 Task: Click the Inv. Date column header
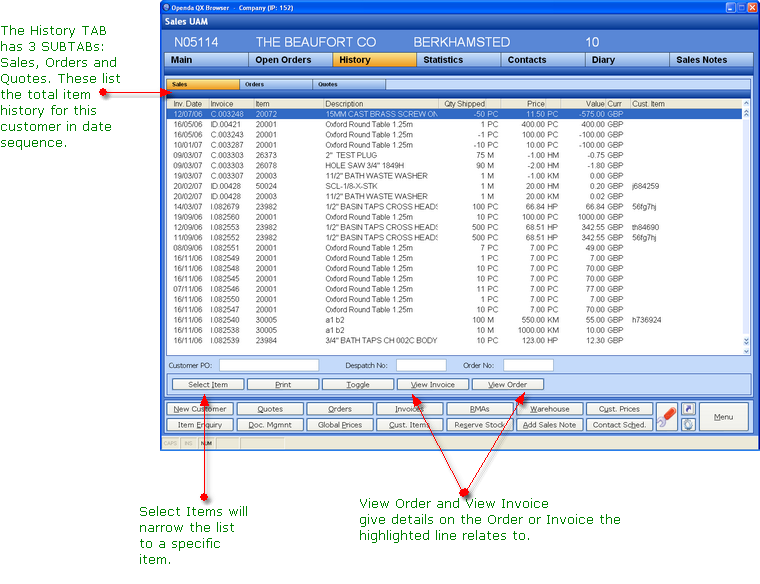coord(188,104)
